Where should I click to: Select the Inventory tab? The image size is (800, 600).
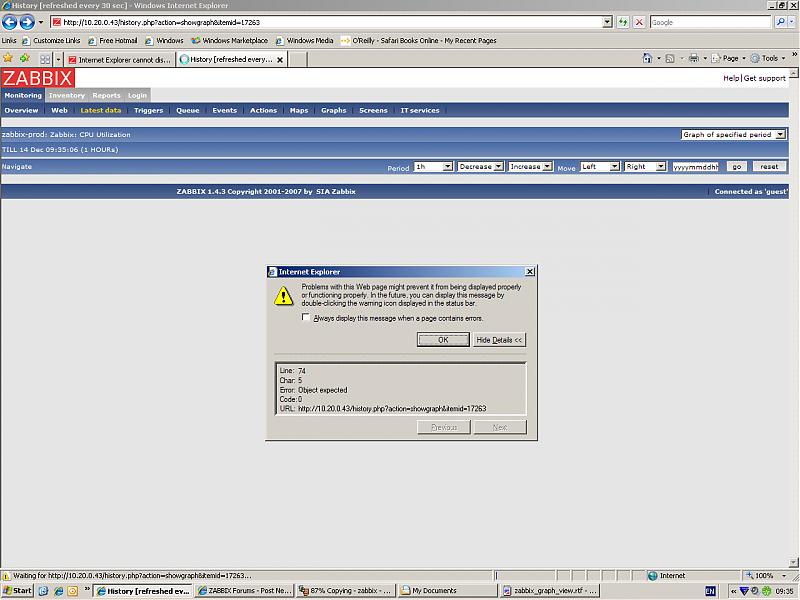[x=66, y=95]
